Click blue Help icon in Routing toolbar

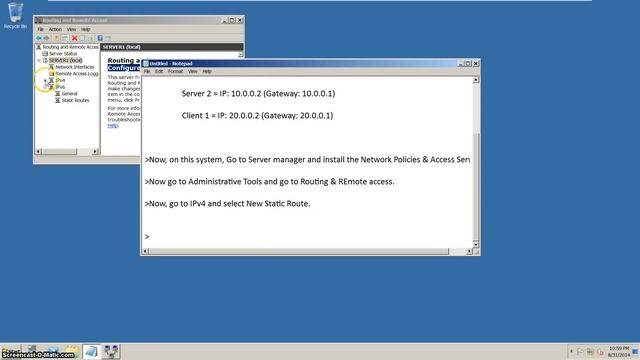pyautogui.click(x=100, y=38)
